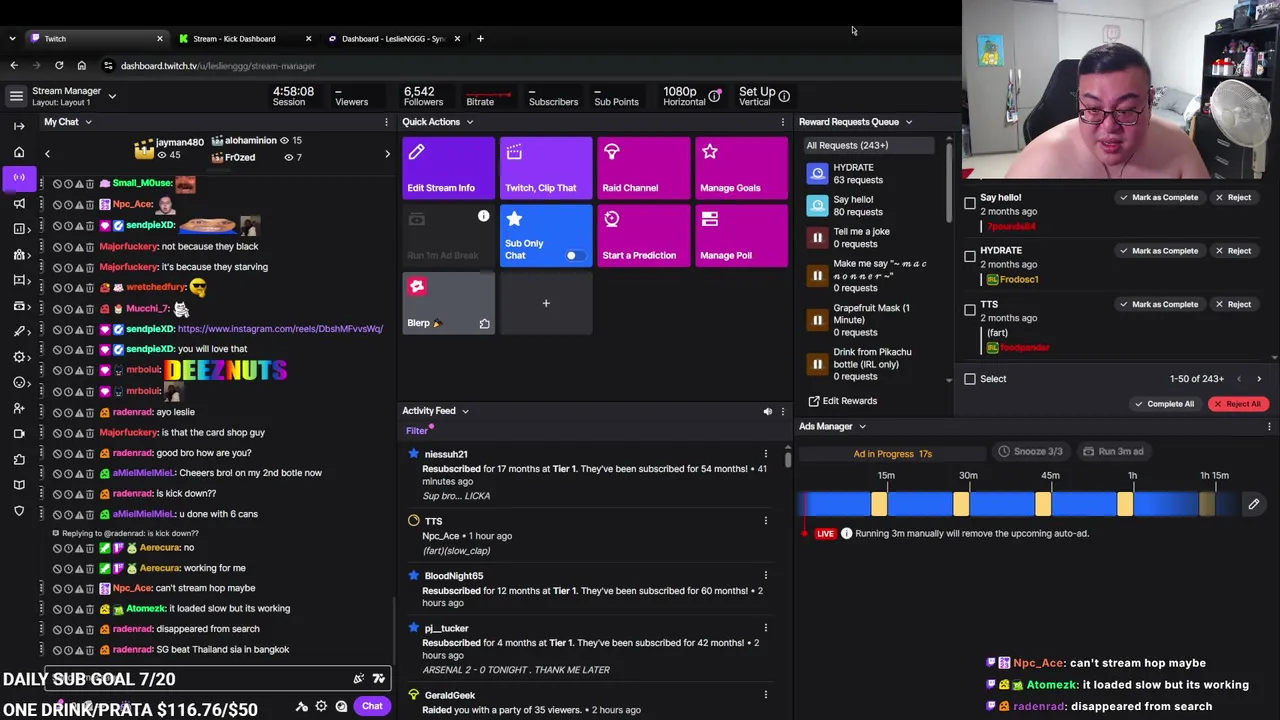Open the Extensions puzzle icon in sidebar
Viewport: 1280px width, 720px height.
(19, 459)
